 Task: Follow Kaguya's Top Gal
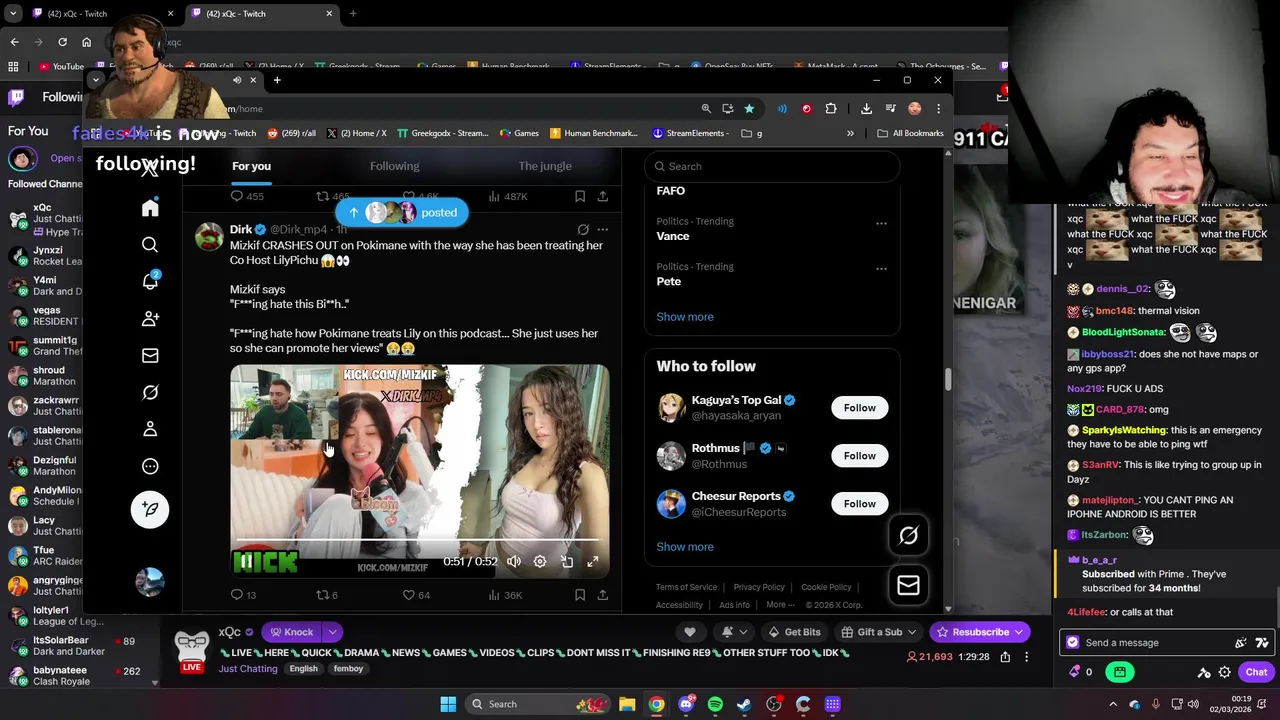859,408
